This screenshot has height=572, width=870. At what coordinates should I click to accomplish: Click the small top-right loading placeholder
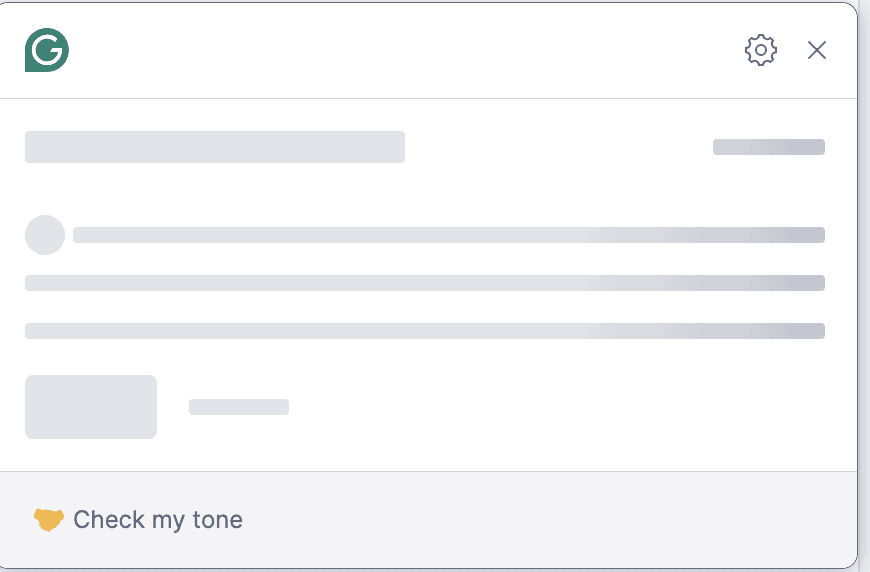(x=768, y=147)
